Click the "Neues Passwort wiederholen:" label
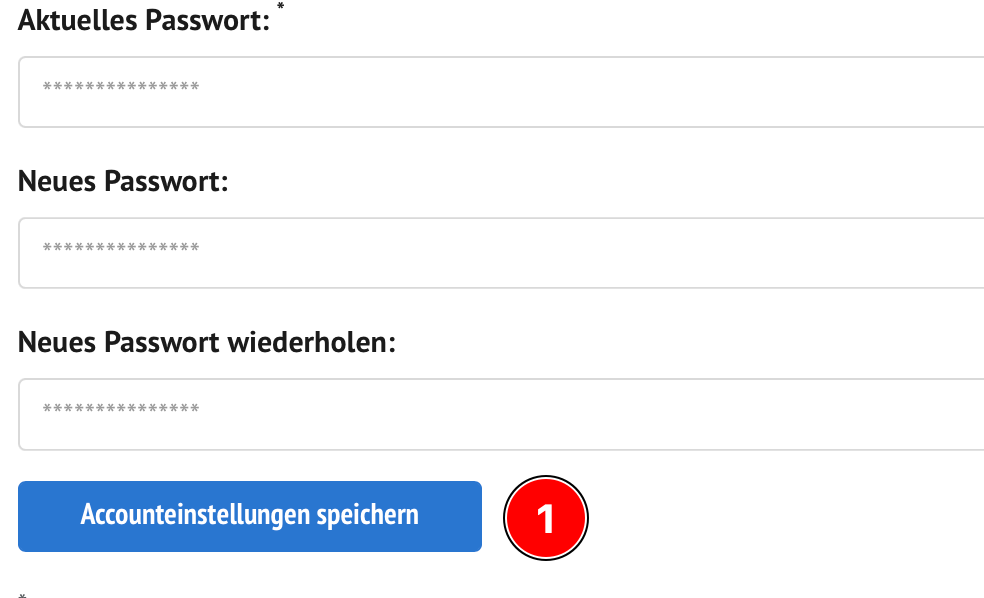Image resolution: width=984 pixels, height=598 pixels. (207, 343)
